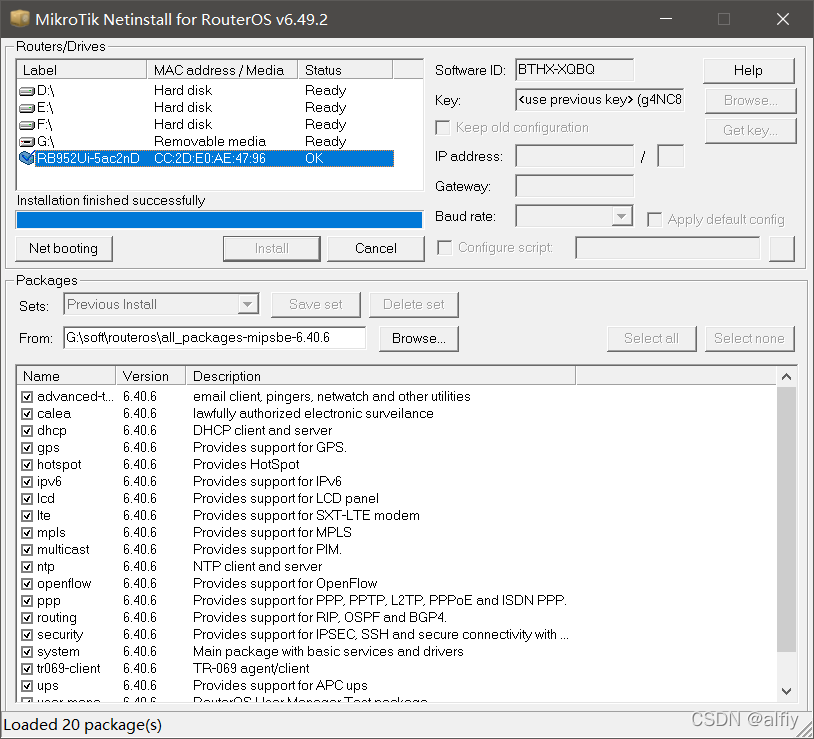Enable Keep old configuration checkbox
Image resolution: width=814 pixels, height=739 pixels.
[443, 128]
